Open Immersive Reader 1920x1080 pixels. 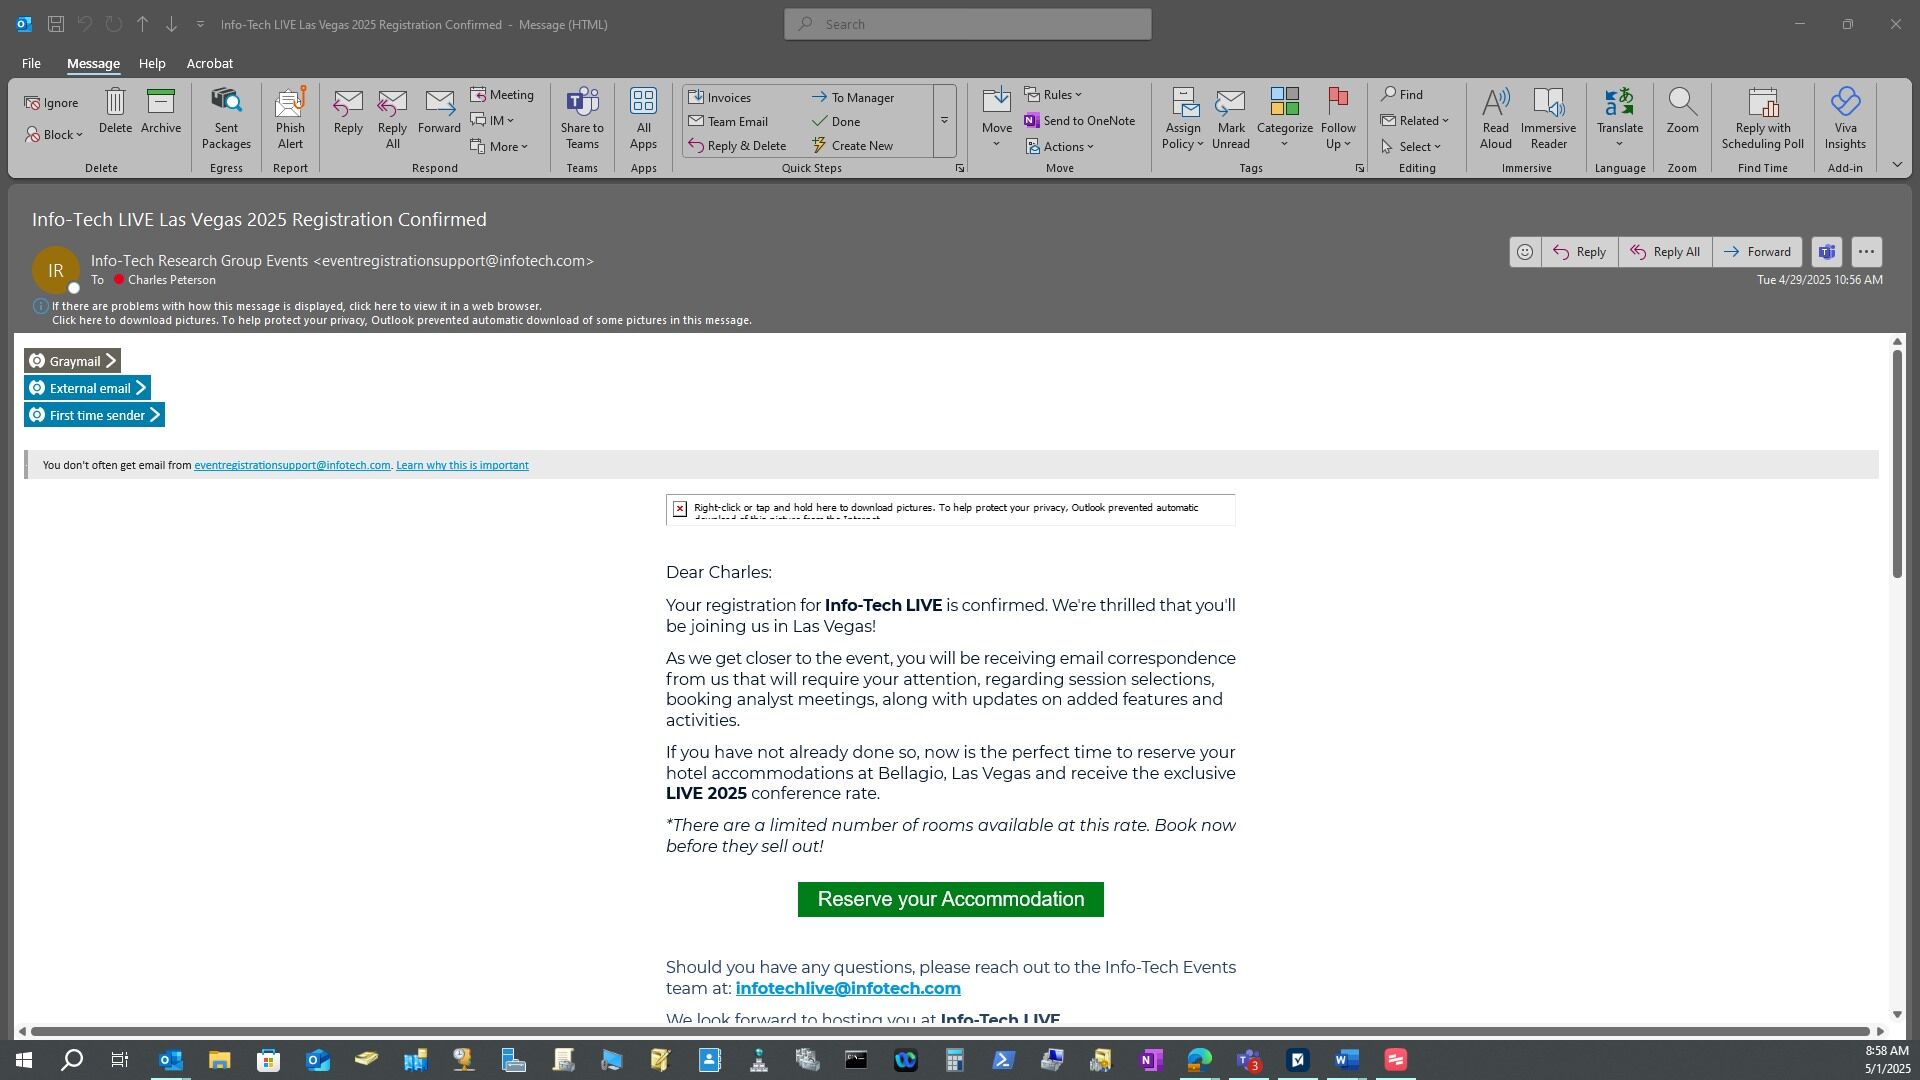(x=1548, y=119)
